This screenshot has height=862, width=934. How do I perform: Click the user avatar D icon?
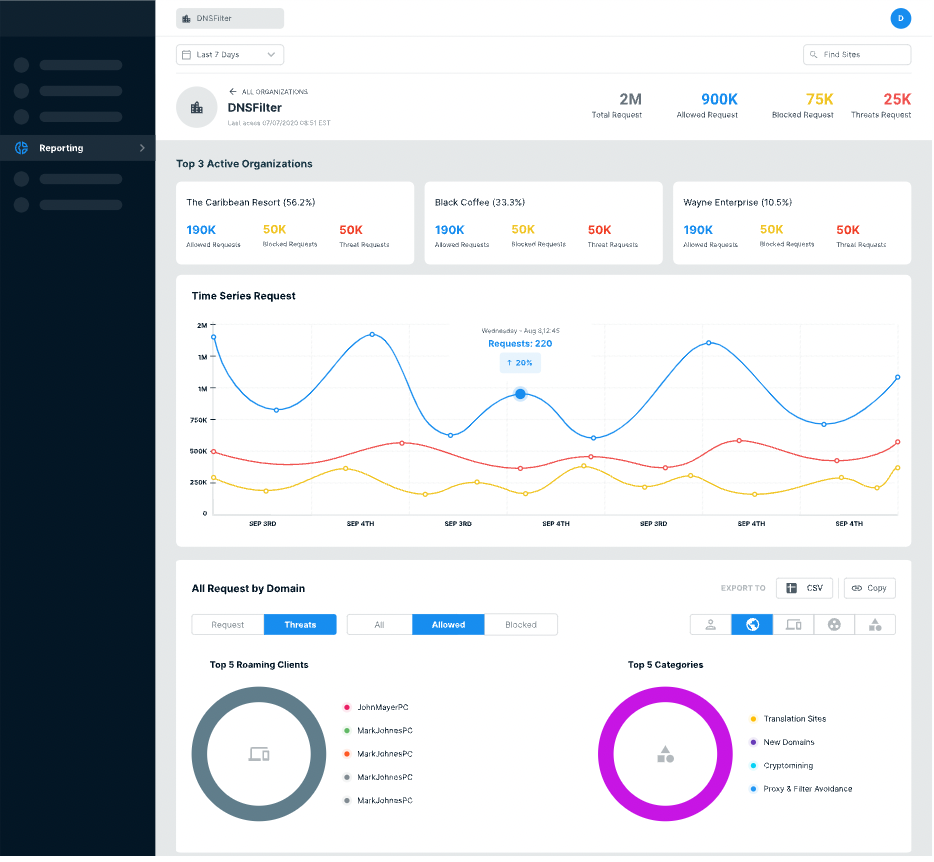tap(902, 18)
